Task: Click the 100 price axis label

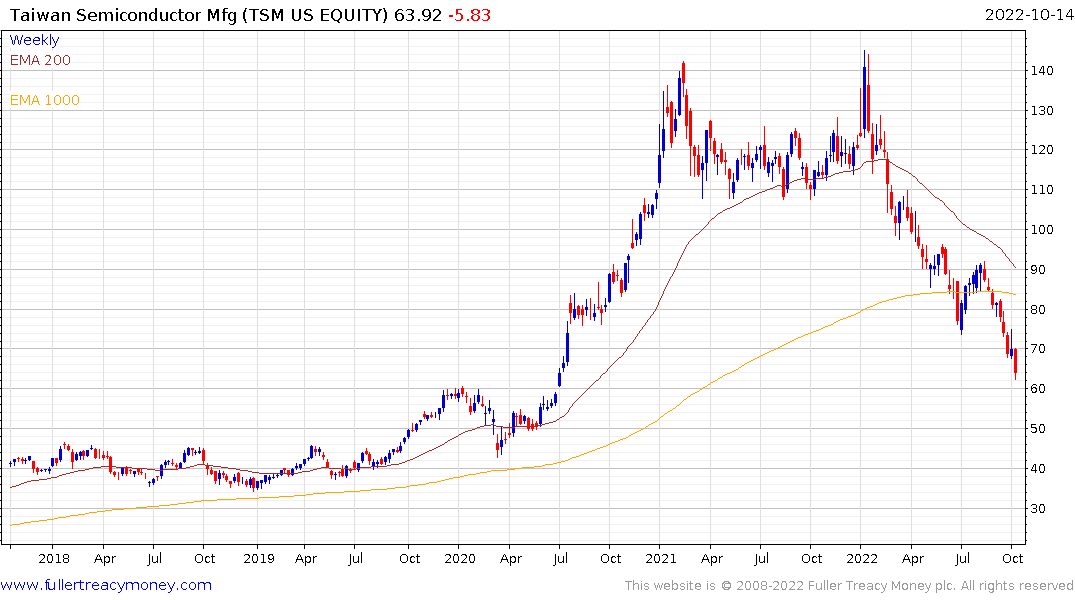Action: tap(1042, 230)
